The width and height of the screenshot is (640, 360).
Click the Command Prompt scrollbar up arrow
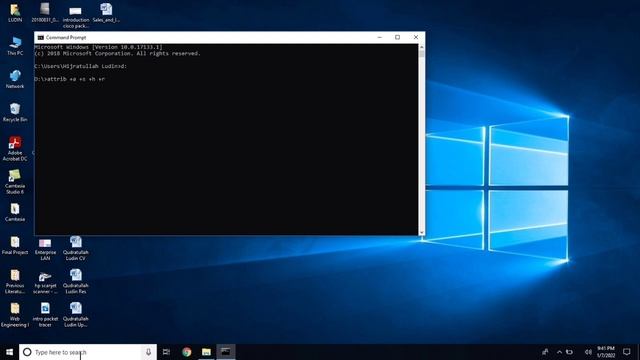click(x=422, y=47)
